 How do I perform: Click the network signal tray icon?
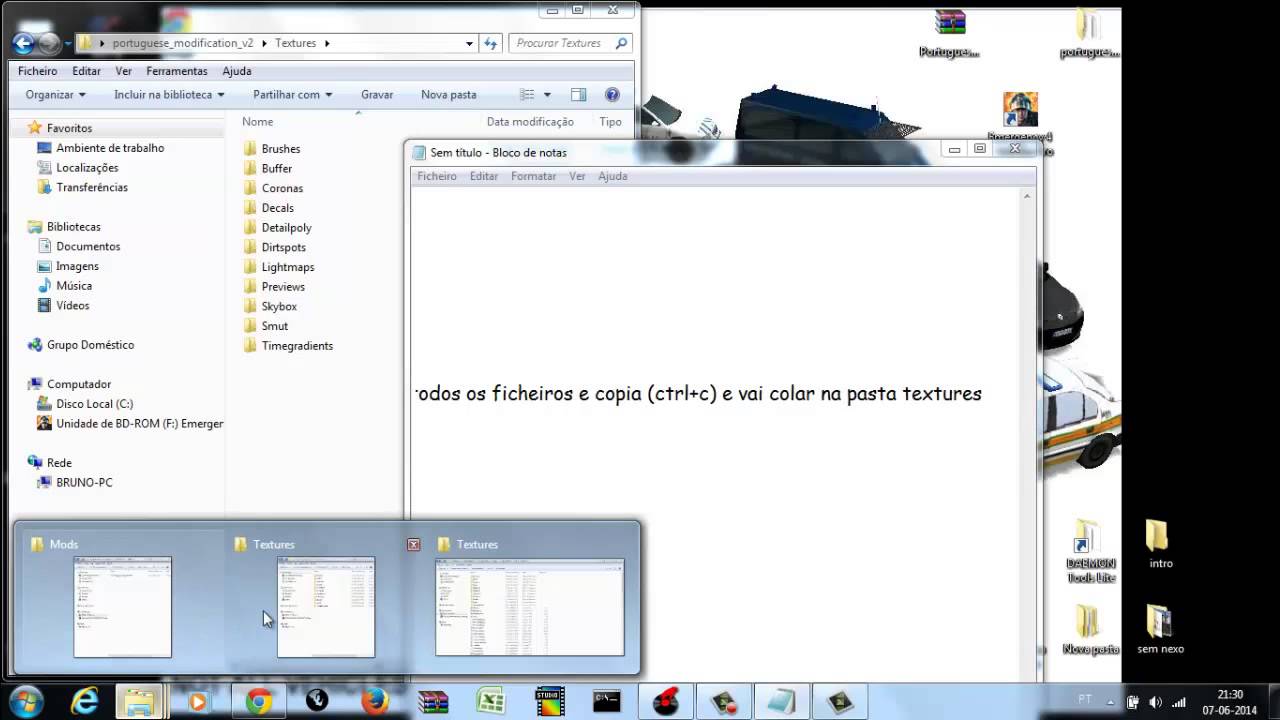1178,702
